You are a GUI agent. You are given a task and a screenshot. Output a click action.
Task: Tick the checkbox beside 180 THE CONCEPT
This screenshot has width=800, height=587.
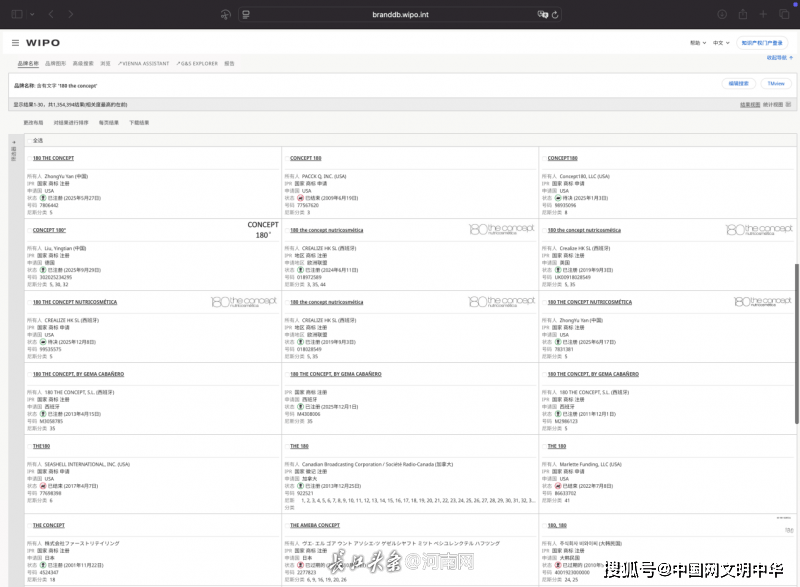27,158
